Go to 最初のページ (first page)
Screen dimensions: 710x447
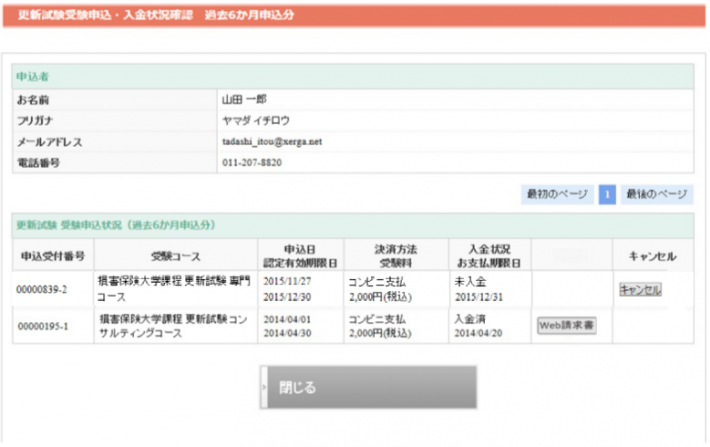tap(558, 194)
